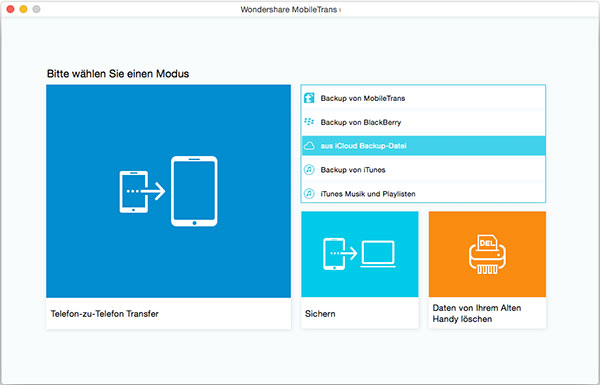Click the BlackBerry logo icon

tap(309, 122)
